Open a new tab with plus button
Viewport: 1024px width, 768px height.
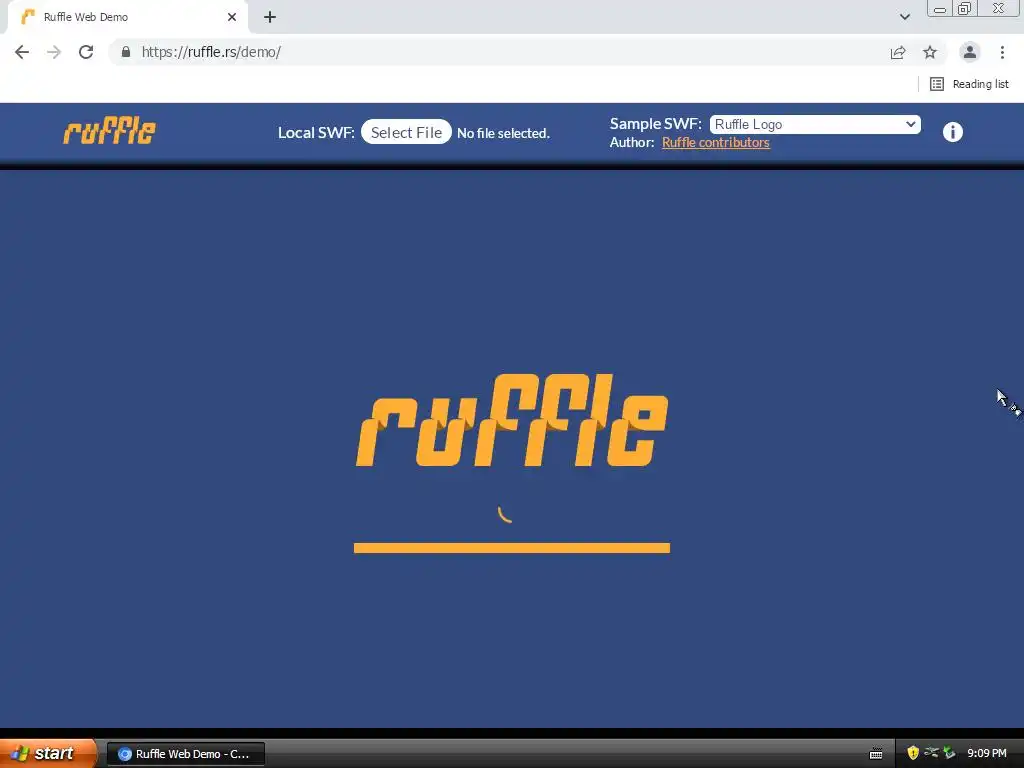click(x=270, y=17)
